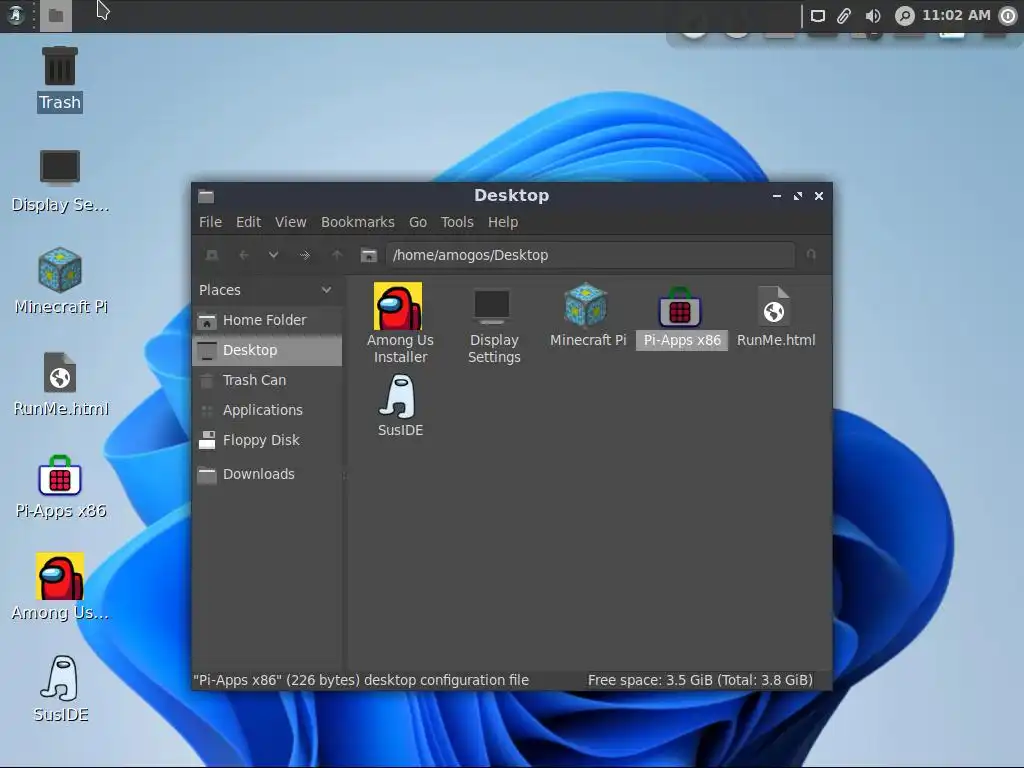1024x768 pixels.
Task: Open Applications in Places sidebar
Action: 267,410
